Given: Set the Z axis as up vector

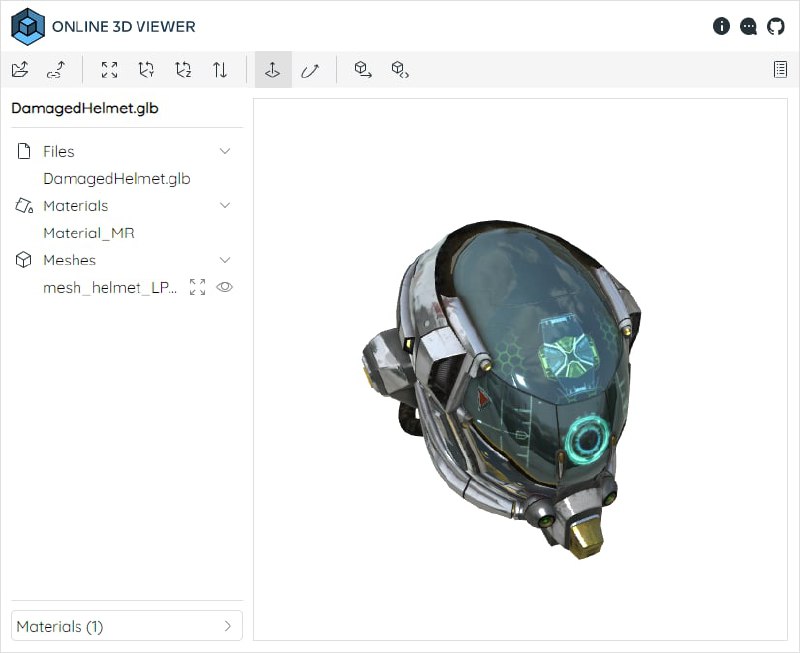Looking at the screenshot, I should pos(183,70).
